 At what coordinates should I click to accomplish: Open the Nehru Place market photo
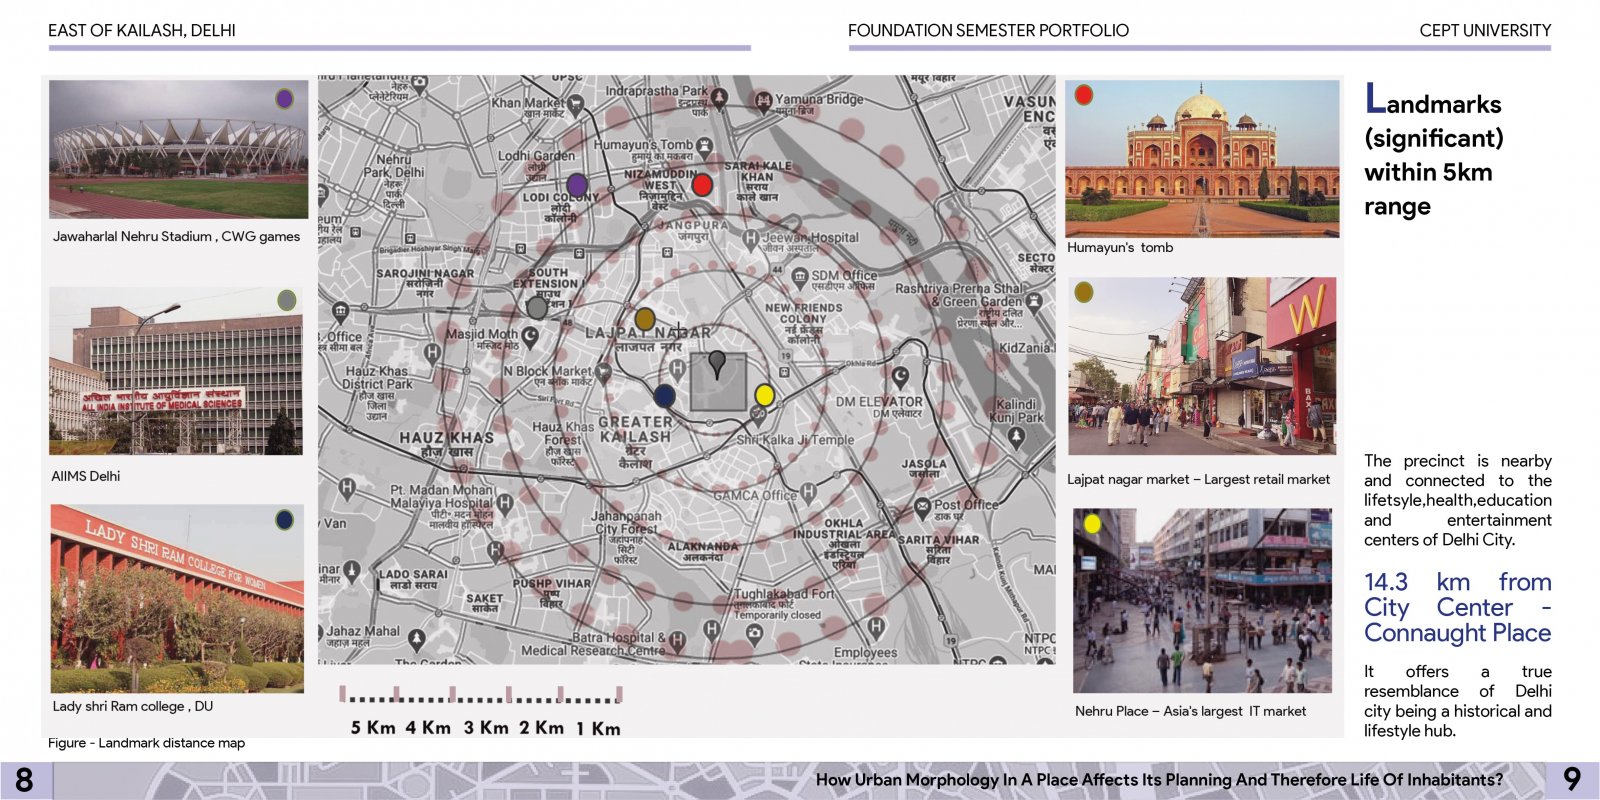tap(1202, 600)
